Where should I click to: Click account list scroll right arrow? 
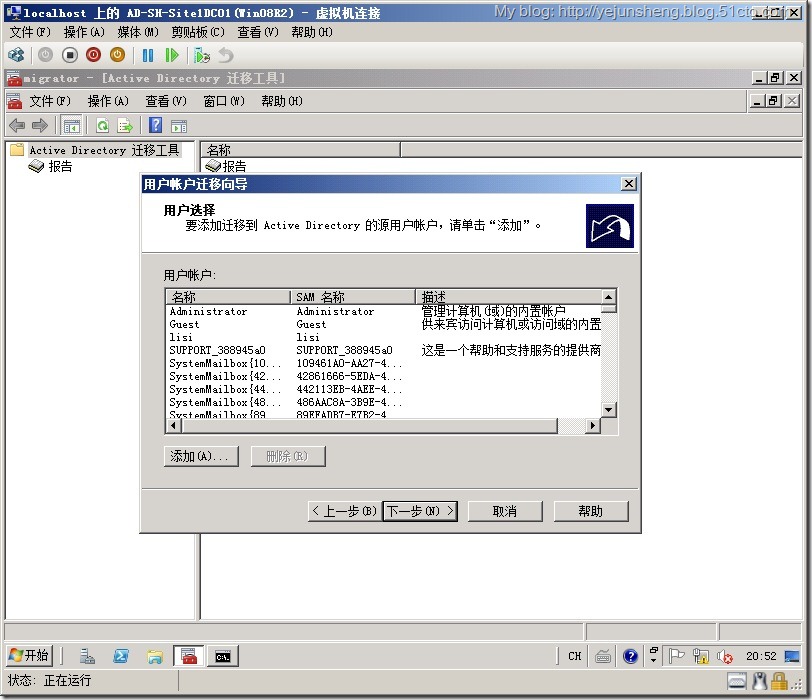[592, 426]
